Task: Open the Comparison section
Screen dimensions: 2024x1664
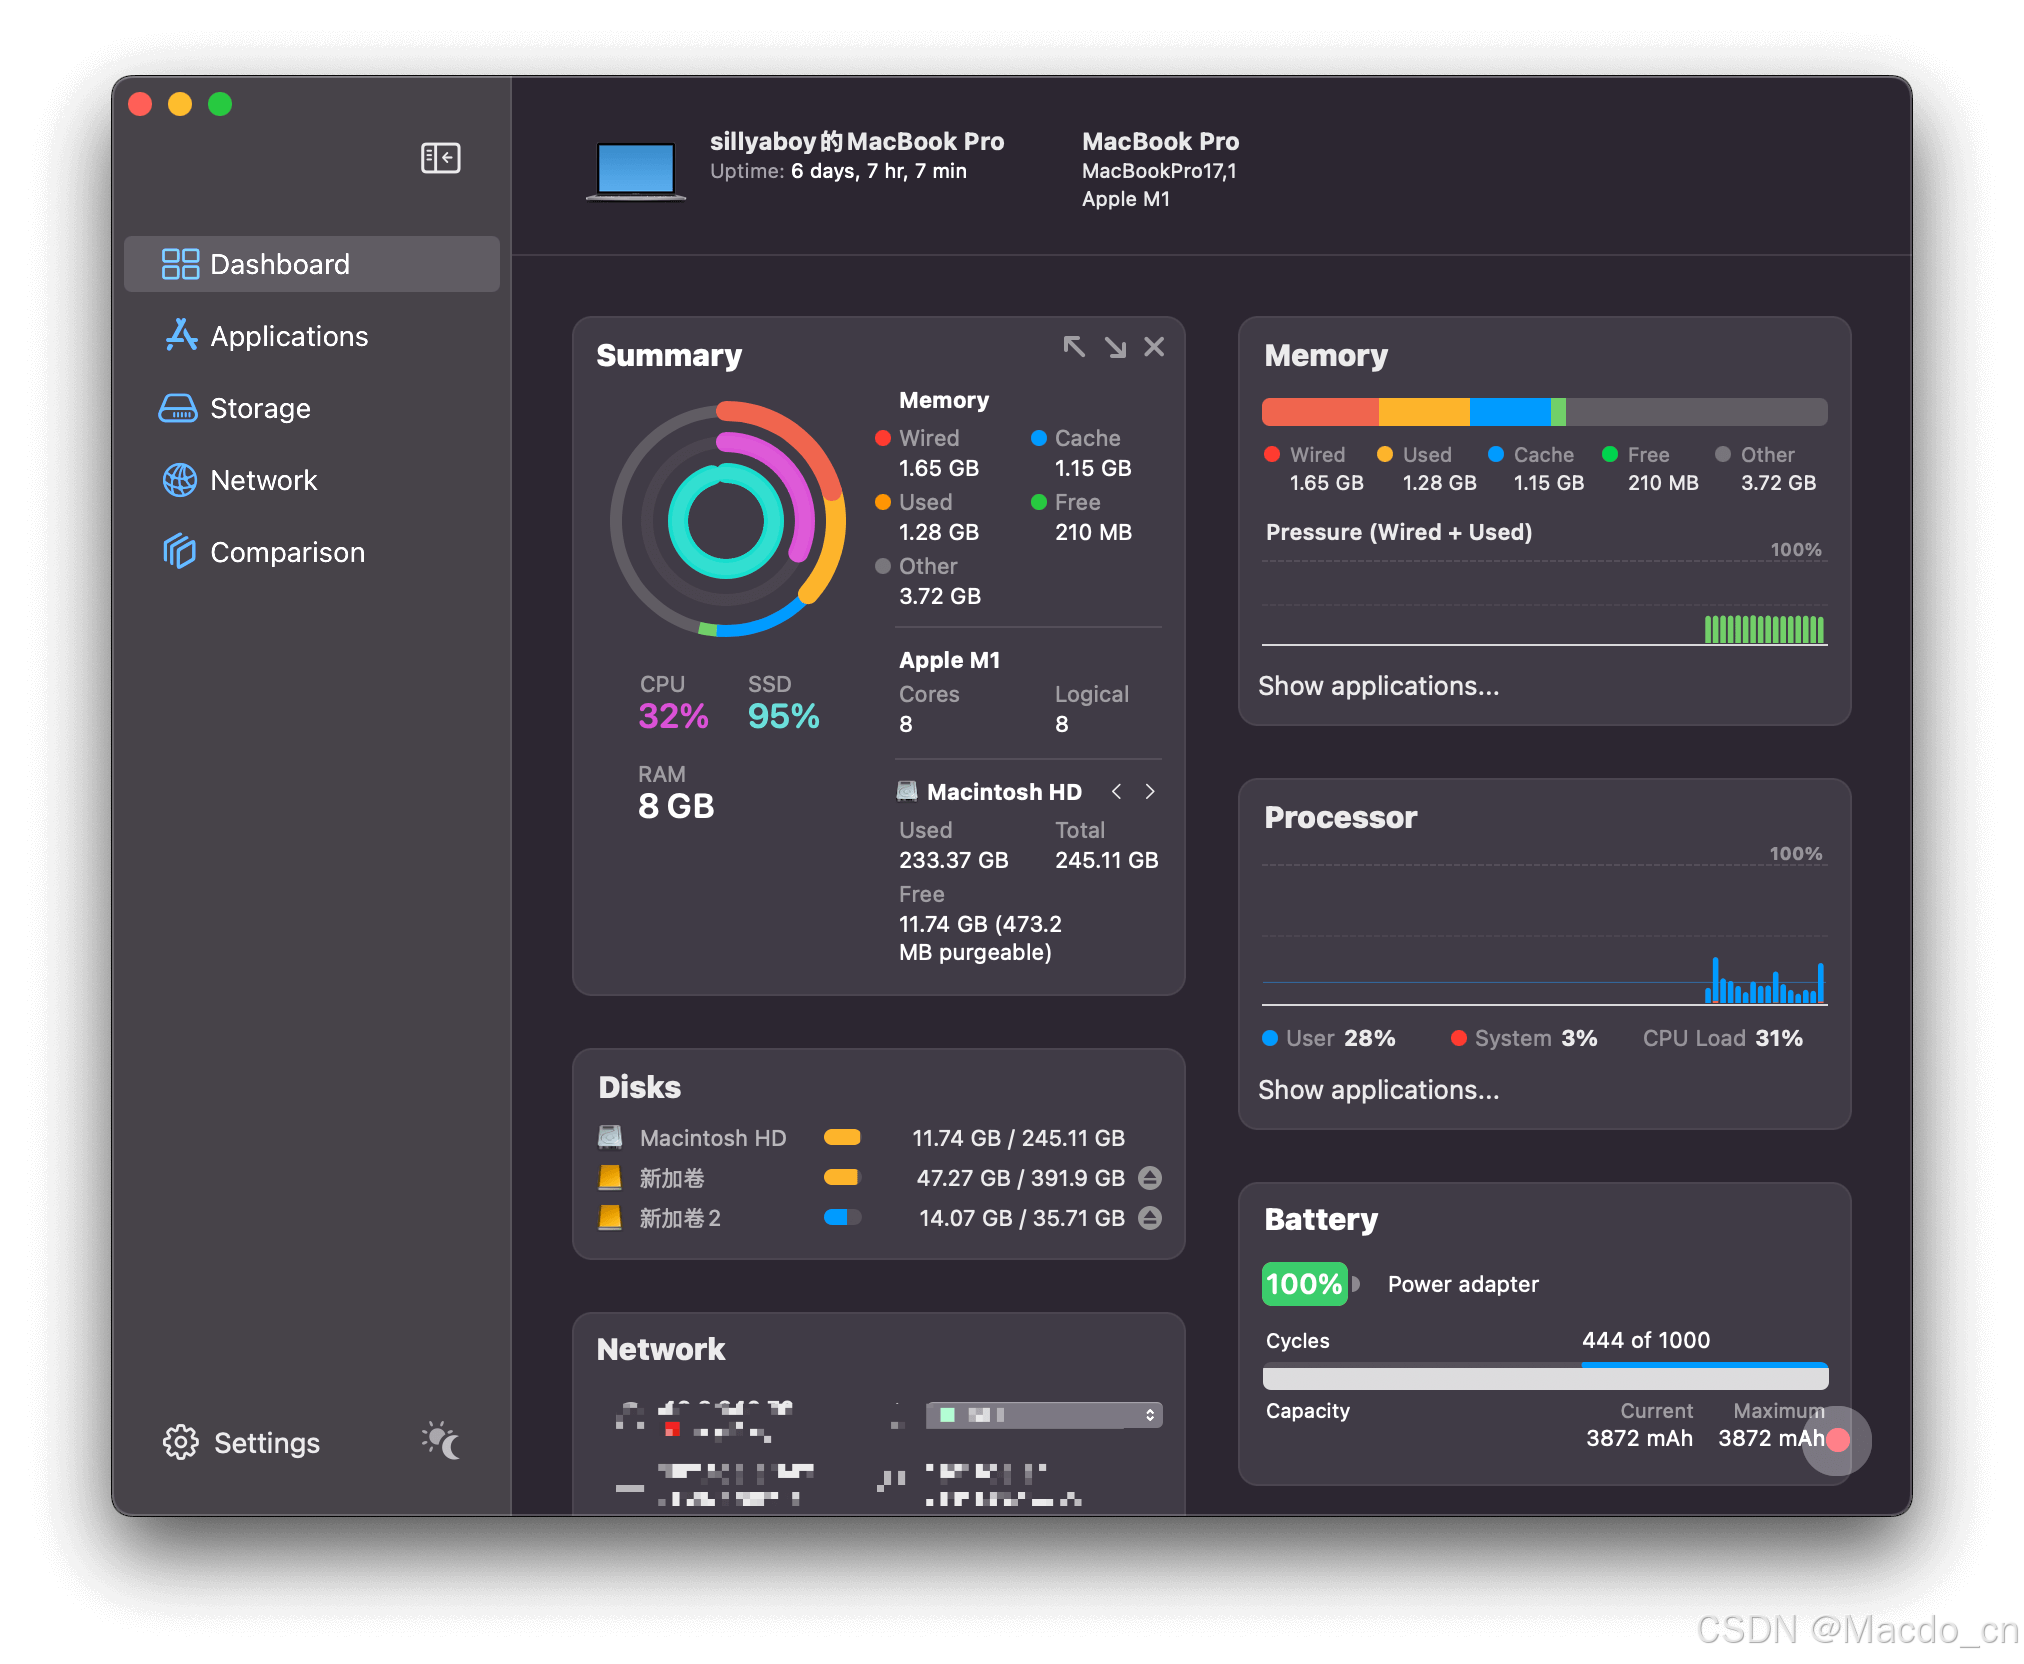Action: 311,552
